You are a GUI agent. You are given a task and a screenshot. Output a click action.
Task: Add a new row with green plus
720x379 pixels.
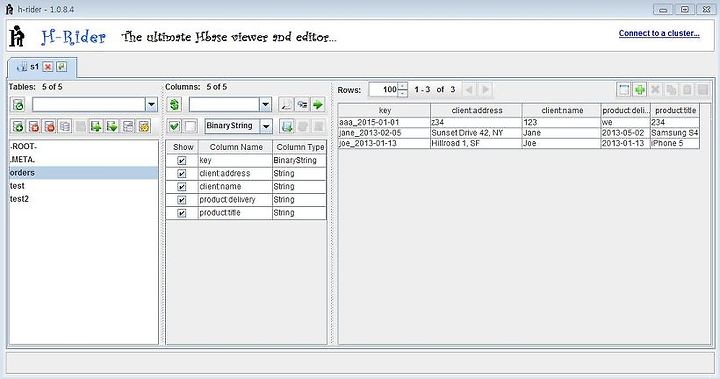(640, 90)
